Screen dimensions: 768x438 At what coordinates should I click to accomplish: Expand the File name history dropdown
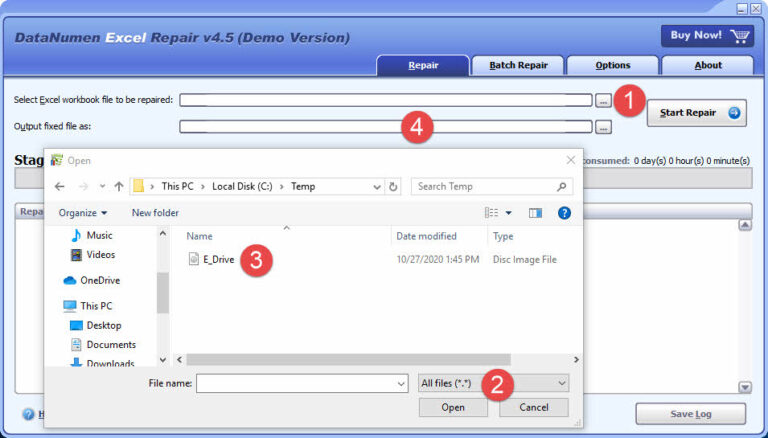point(401,383)
